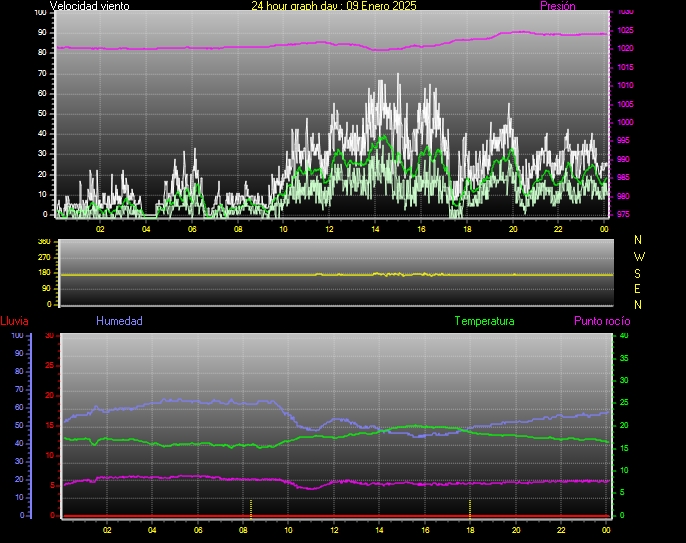Click the '1025' pressure axis value
This screenshot has width=686, height=543.
tap(625, 31)
